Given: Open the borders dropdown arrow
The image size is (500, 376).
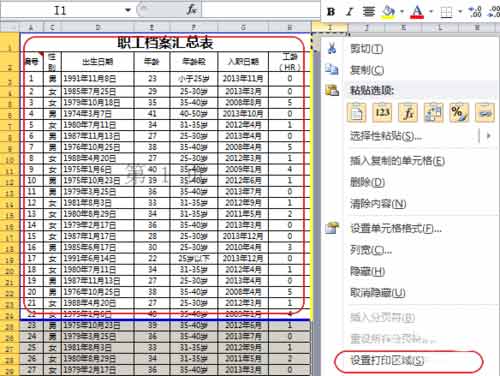Looking at the screenshot, I should [x=460, y=12].
